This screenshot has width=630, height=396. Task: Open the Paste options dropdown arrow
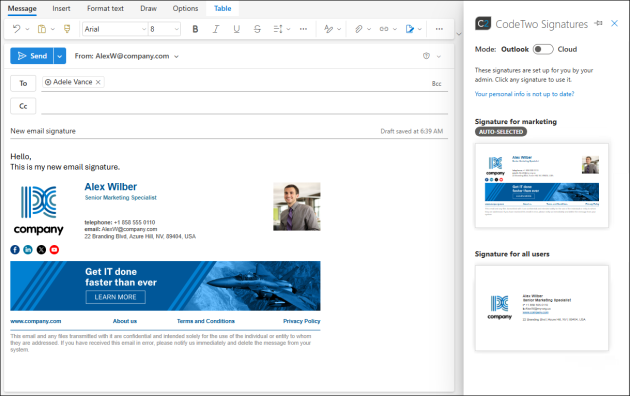pos(53,29)
